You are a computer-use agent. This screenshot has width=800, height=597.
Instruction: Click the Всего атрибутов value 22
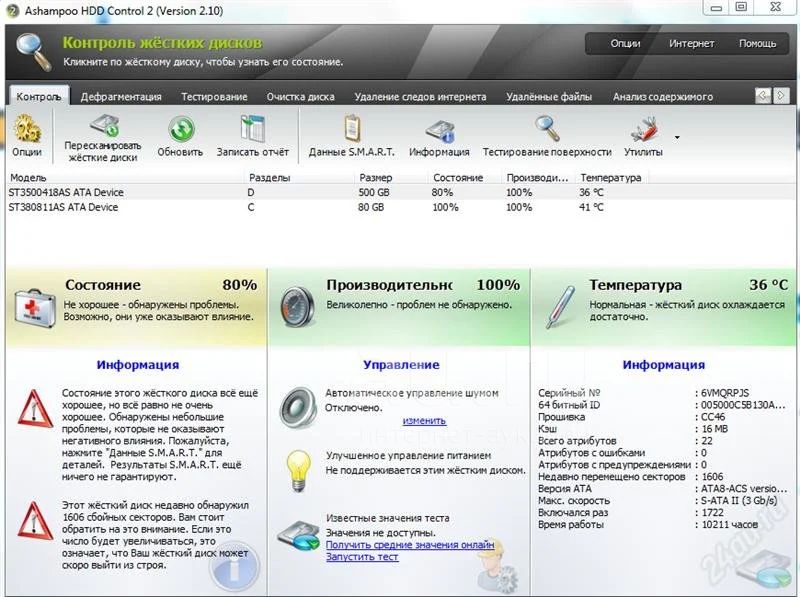(707, 440)
